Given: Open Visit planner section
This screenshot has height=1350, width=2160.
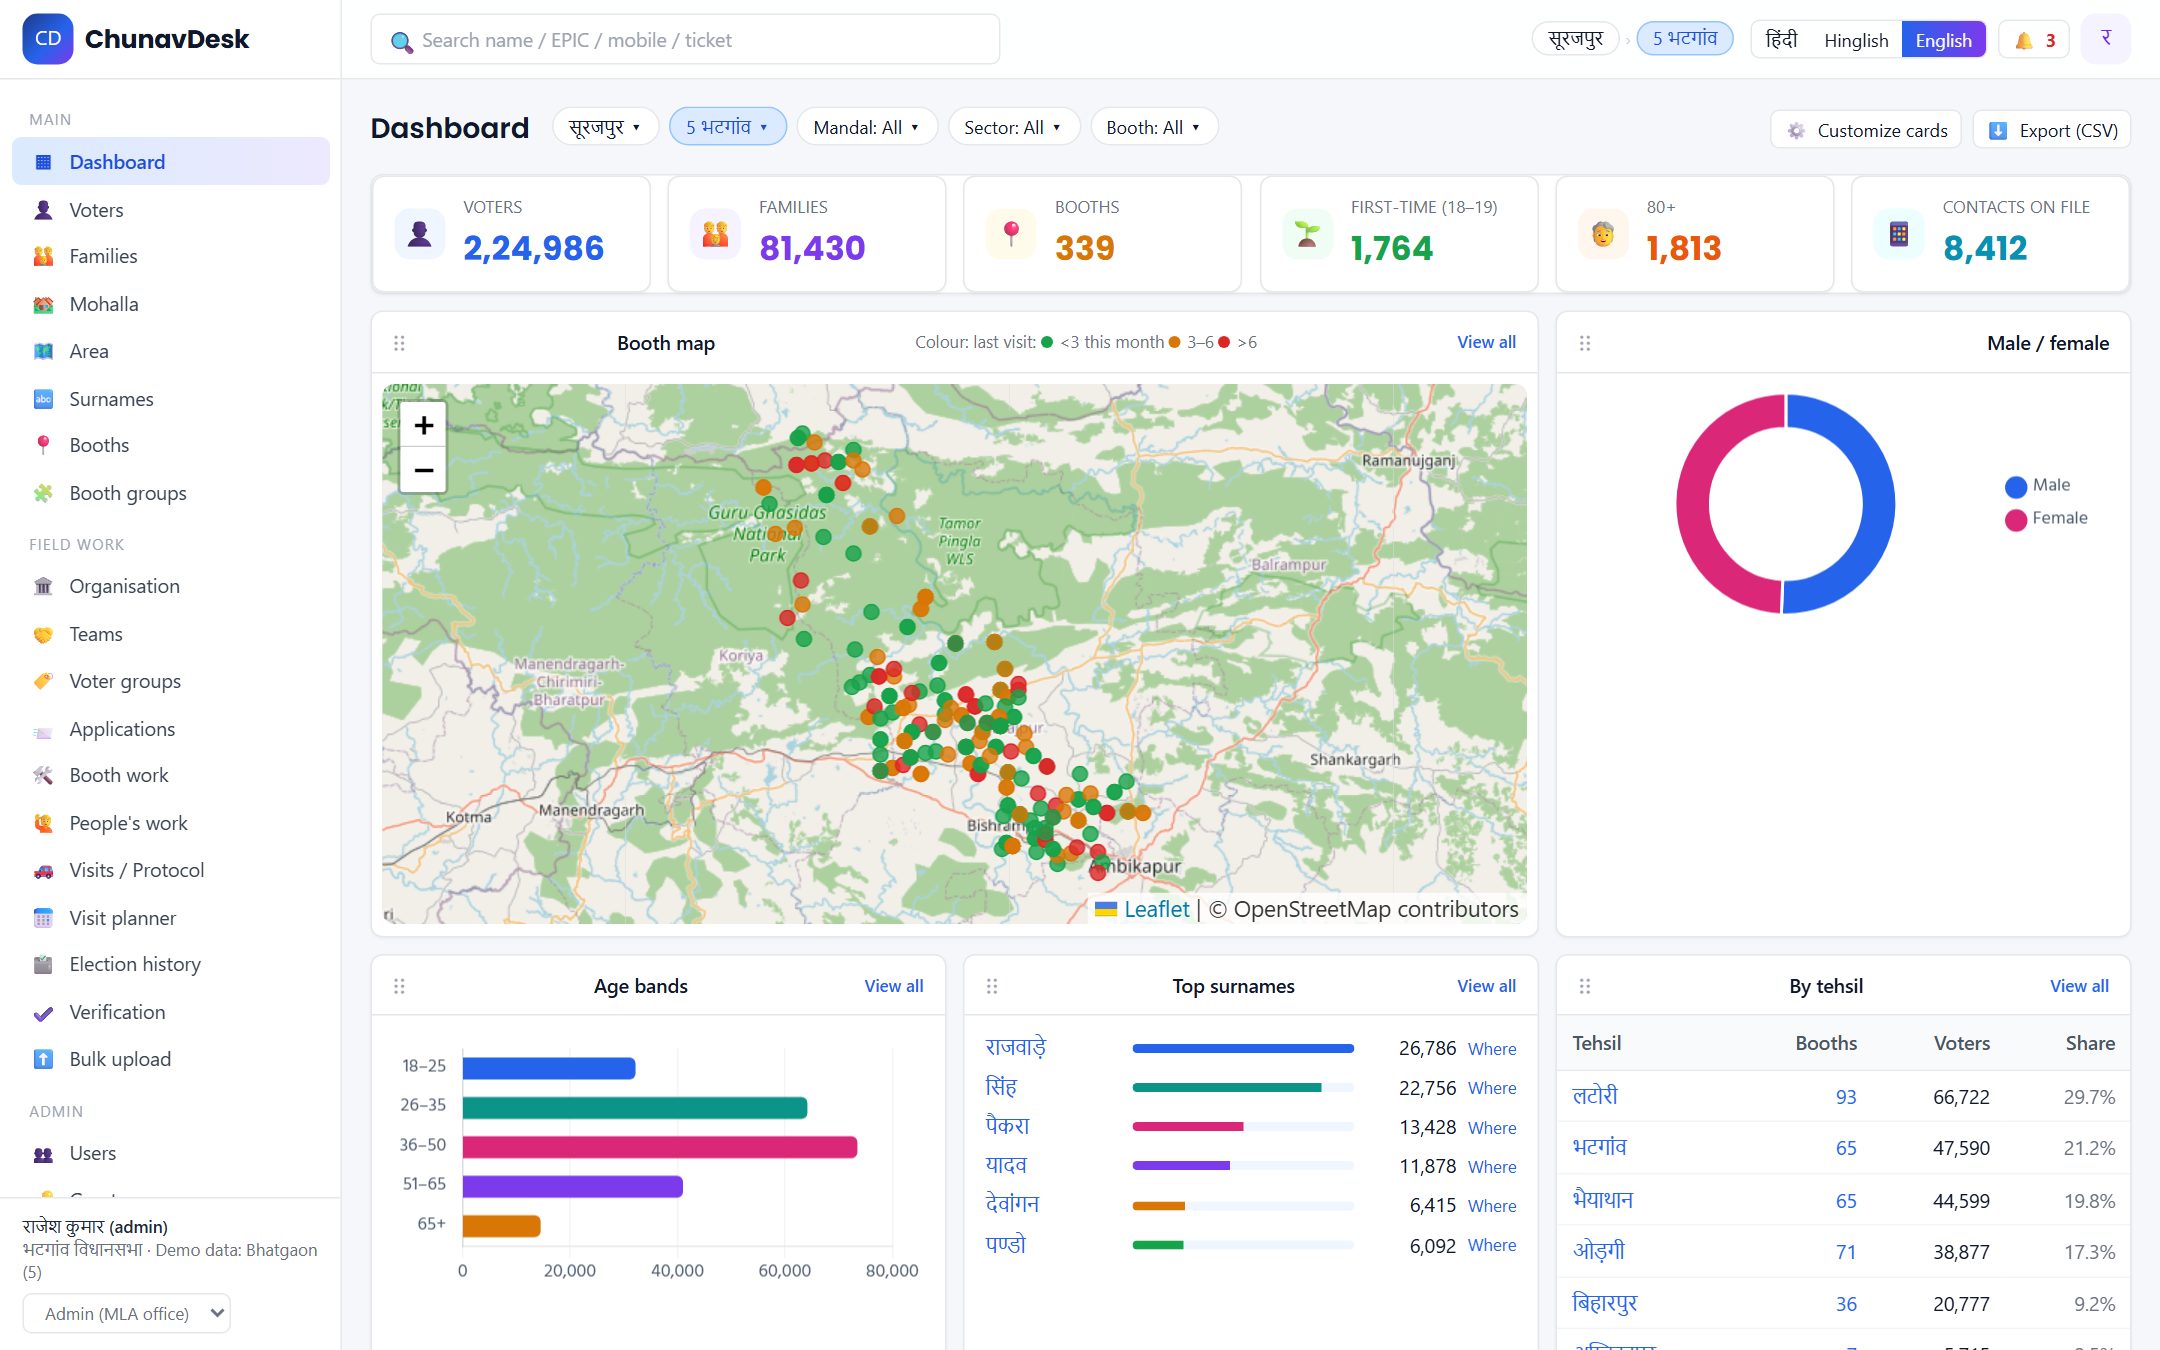Looking at the screenshot, I should [x=170, y=918].
